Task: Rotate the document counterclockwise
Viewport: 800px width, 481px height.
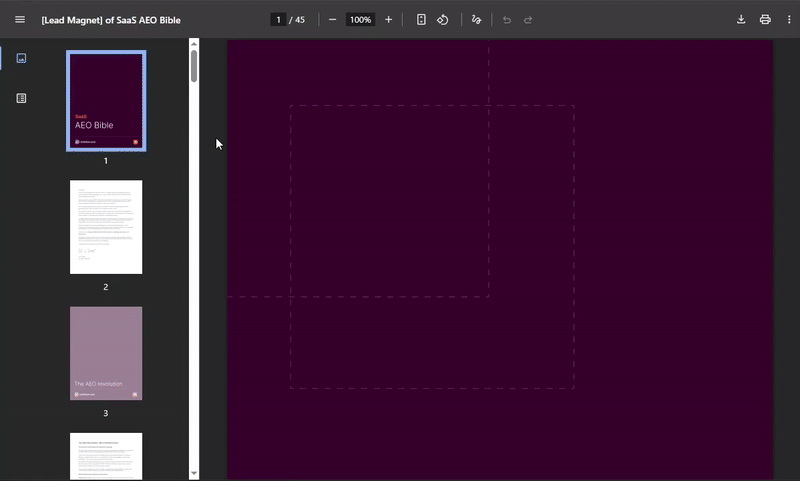Action: [x=443, y=20]
